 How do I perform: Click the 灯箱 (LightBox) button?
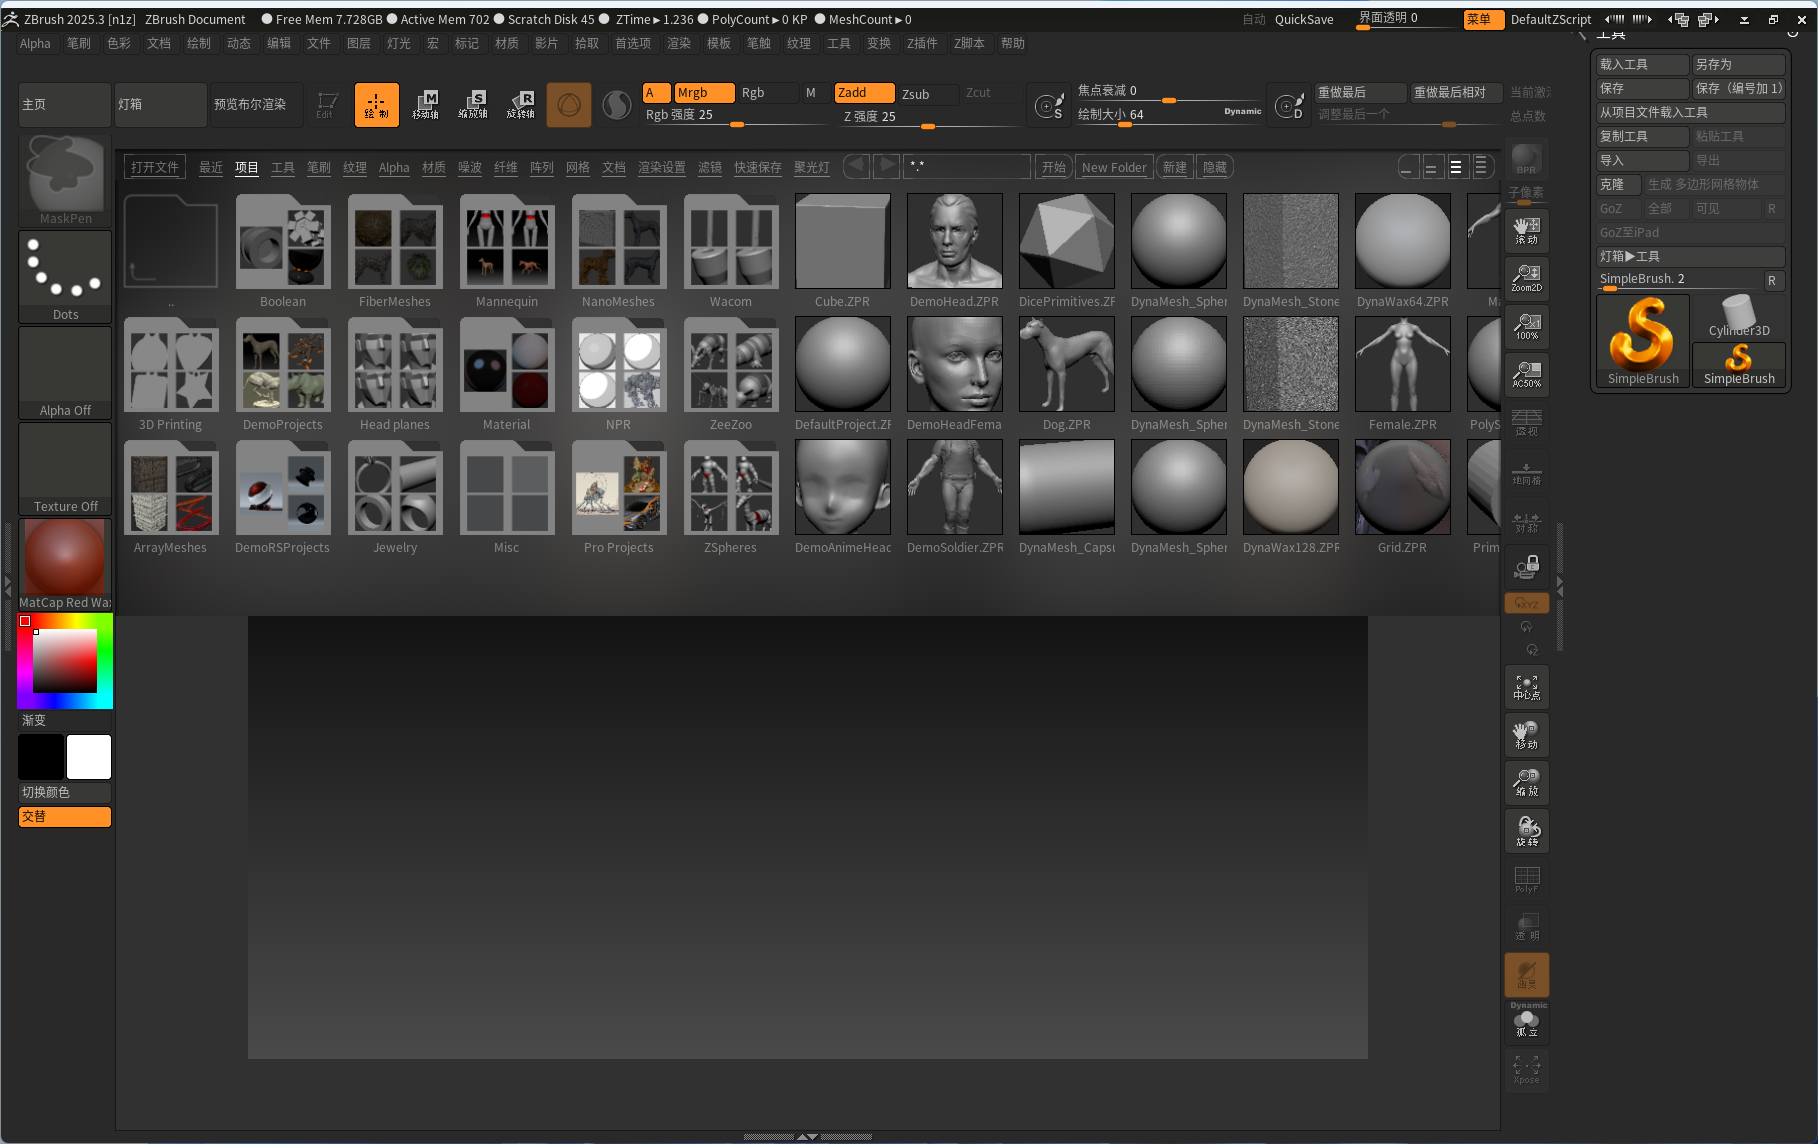point(161,104)
